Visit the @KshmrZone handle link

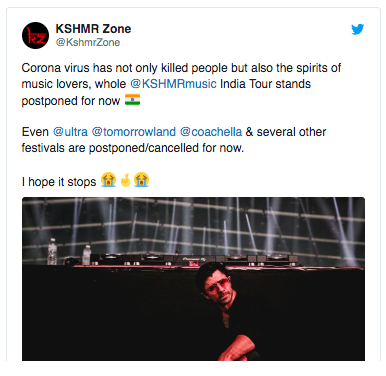[x=88, y=42]
